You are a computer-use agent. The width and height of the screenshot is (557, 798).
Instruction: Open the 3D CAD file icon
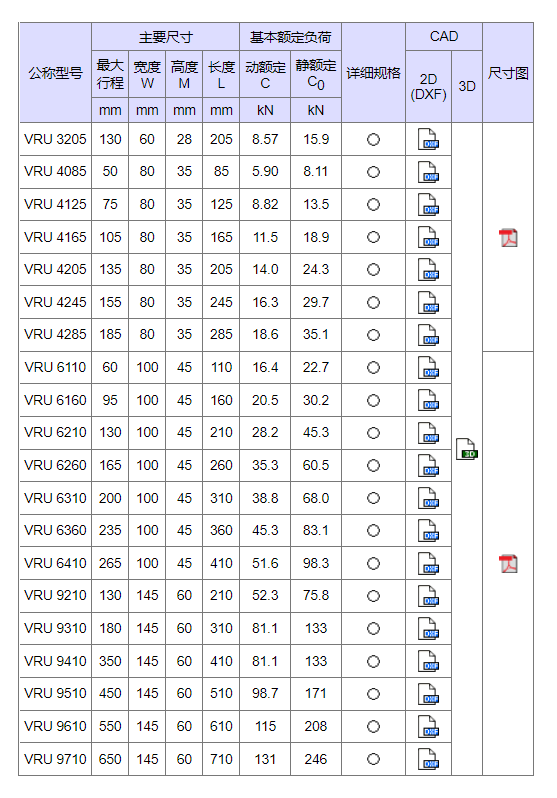tap(467, 449)
